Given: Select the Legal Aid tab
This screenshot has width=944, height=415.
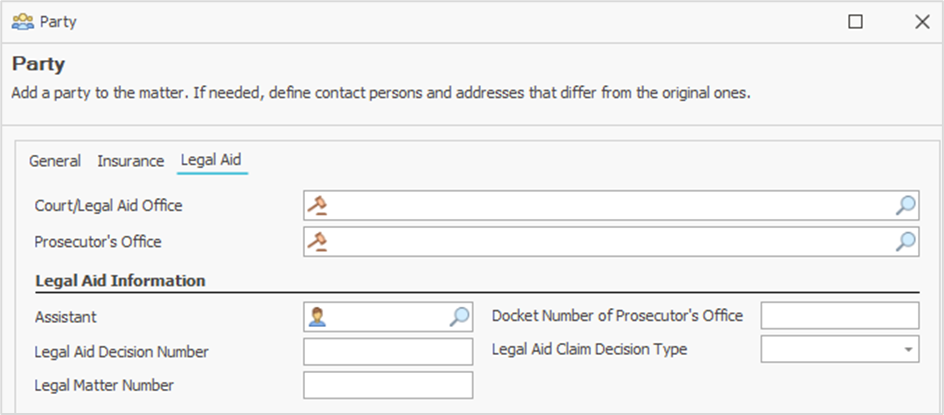Looking at the screenshot, I should pos(211,160).
